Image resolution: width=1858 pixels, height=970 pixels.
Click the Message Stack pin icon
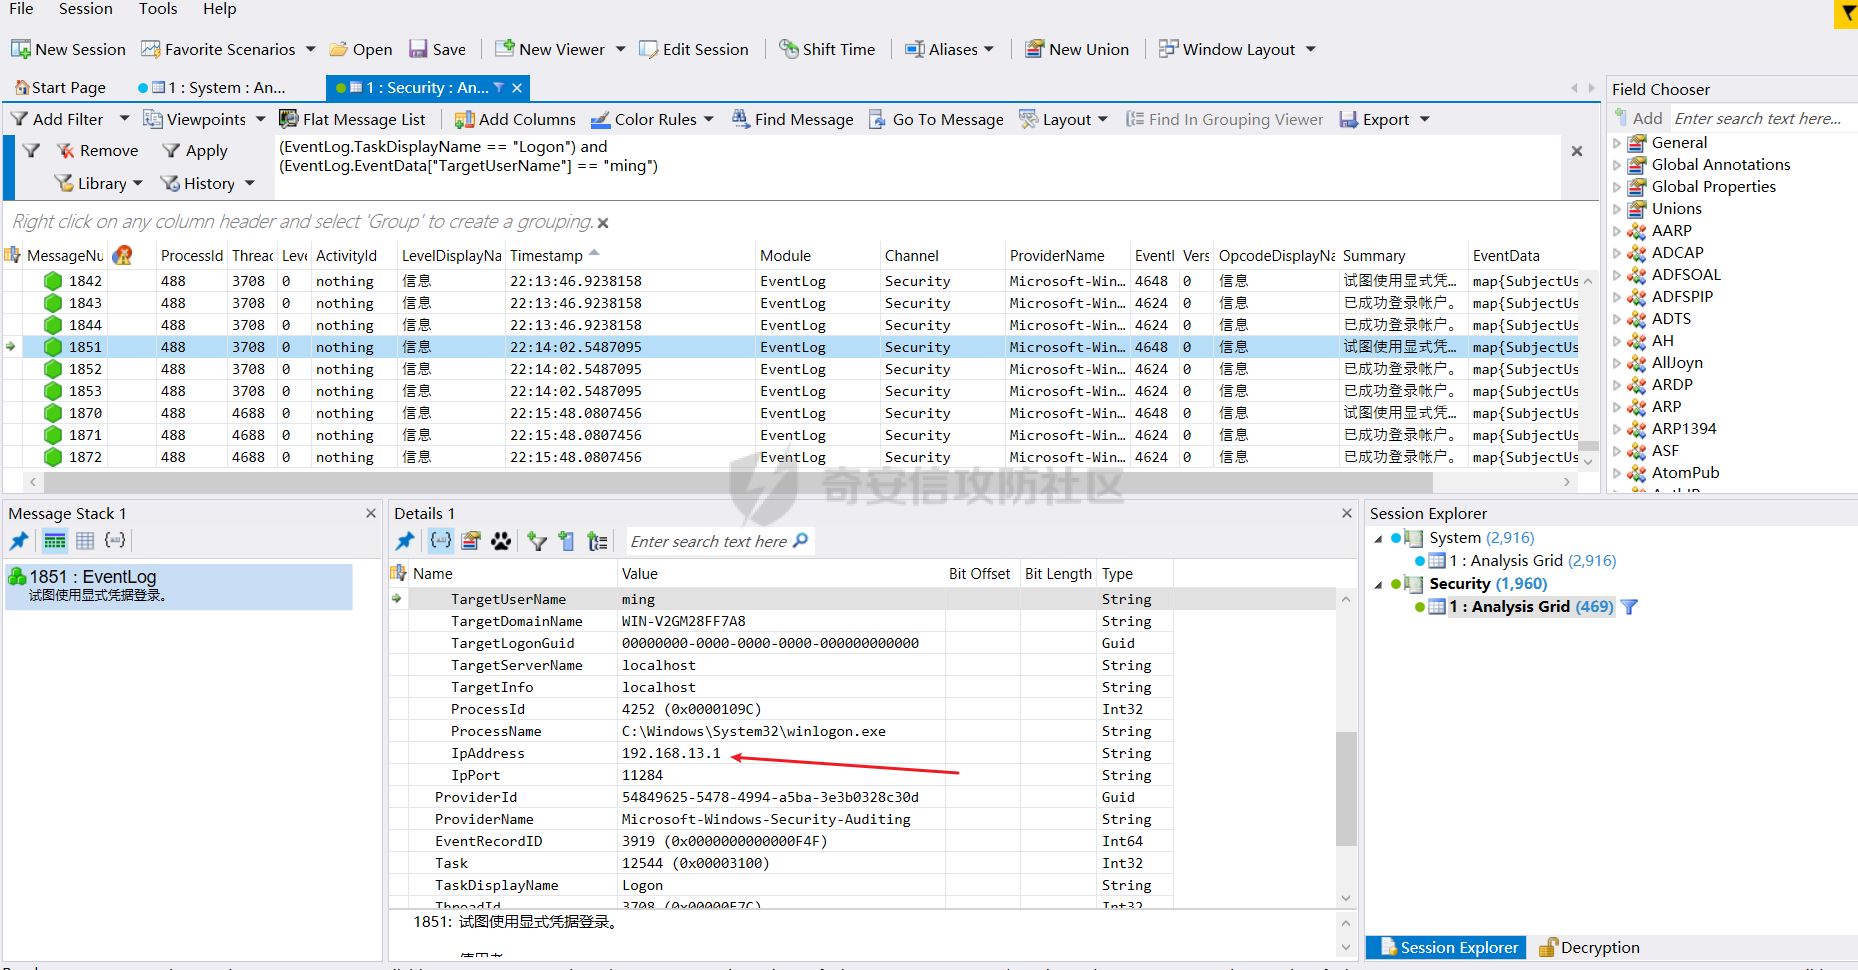[x=19, y=541]
